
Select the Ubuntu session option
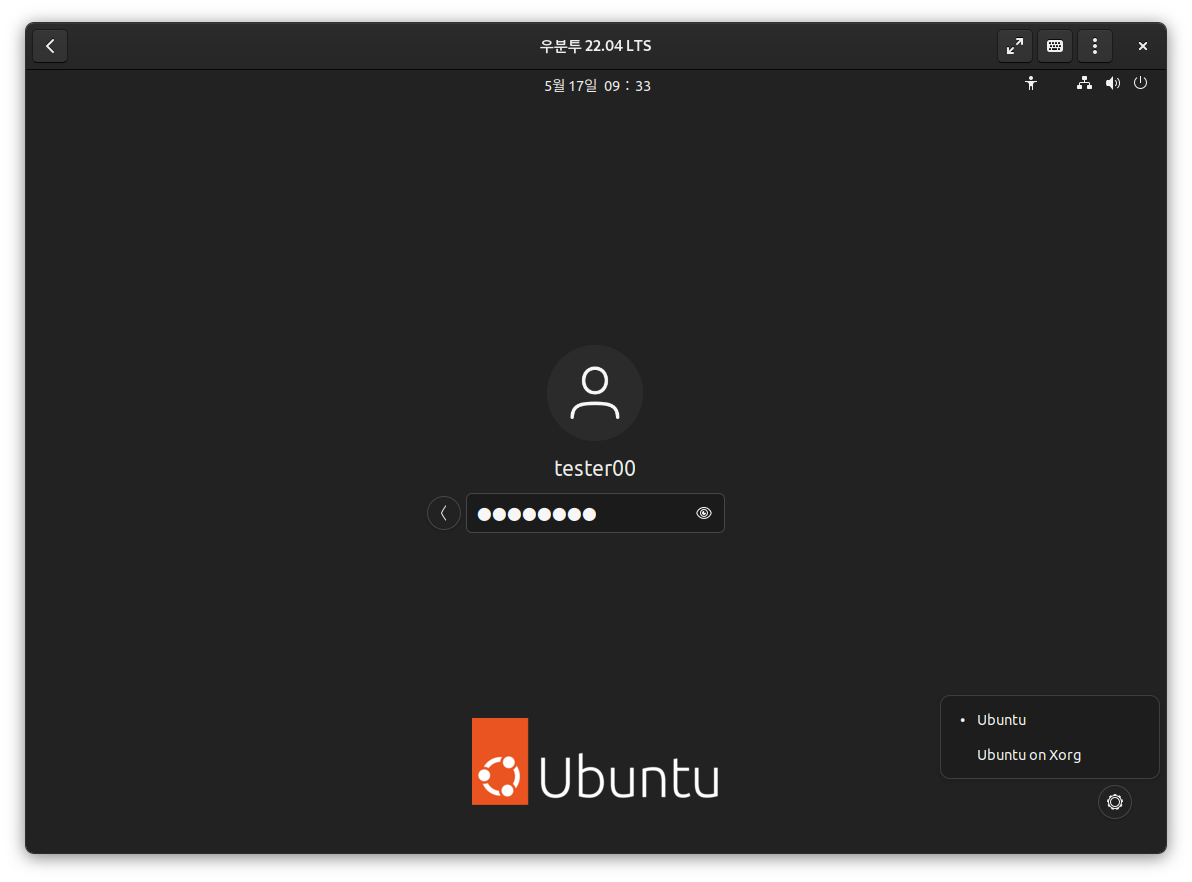tap(1050, 720)
